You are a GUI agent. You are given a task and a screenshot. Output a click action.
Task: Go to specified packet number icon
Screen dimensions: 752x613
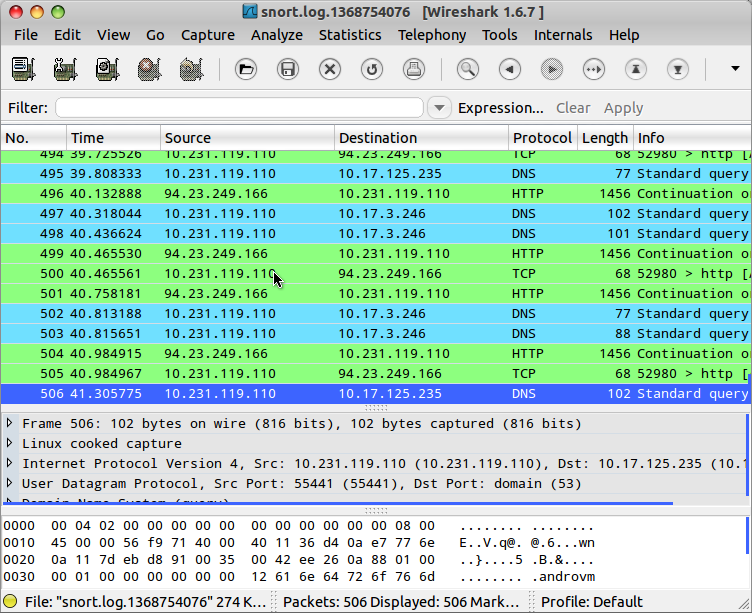tap(594, 70)
